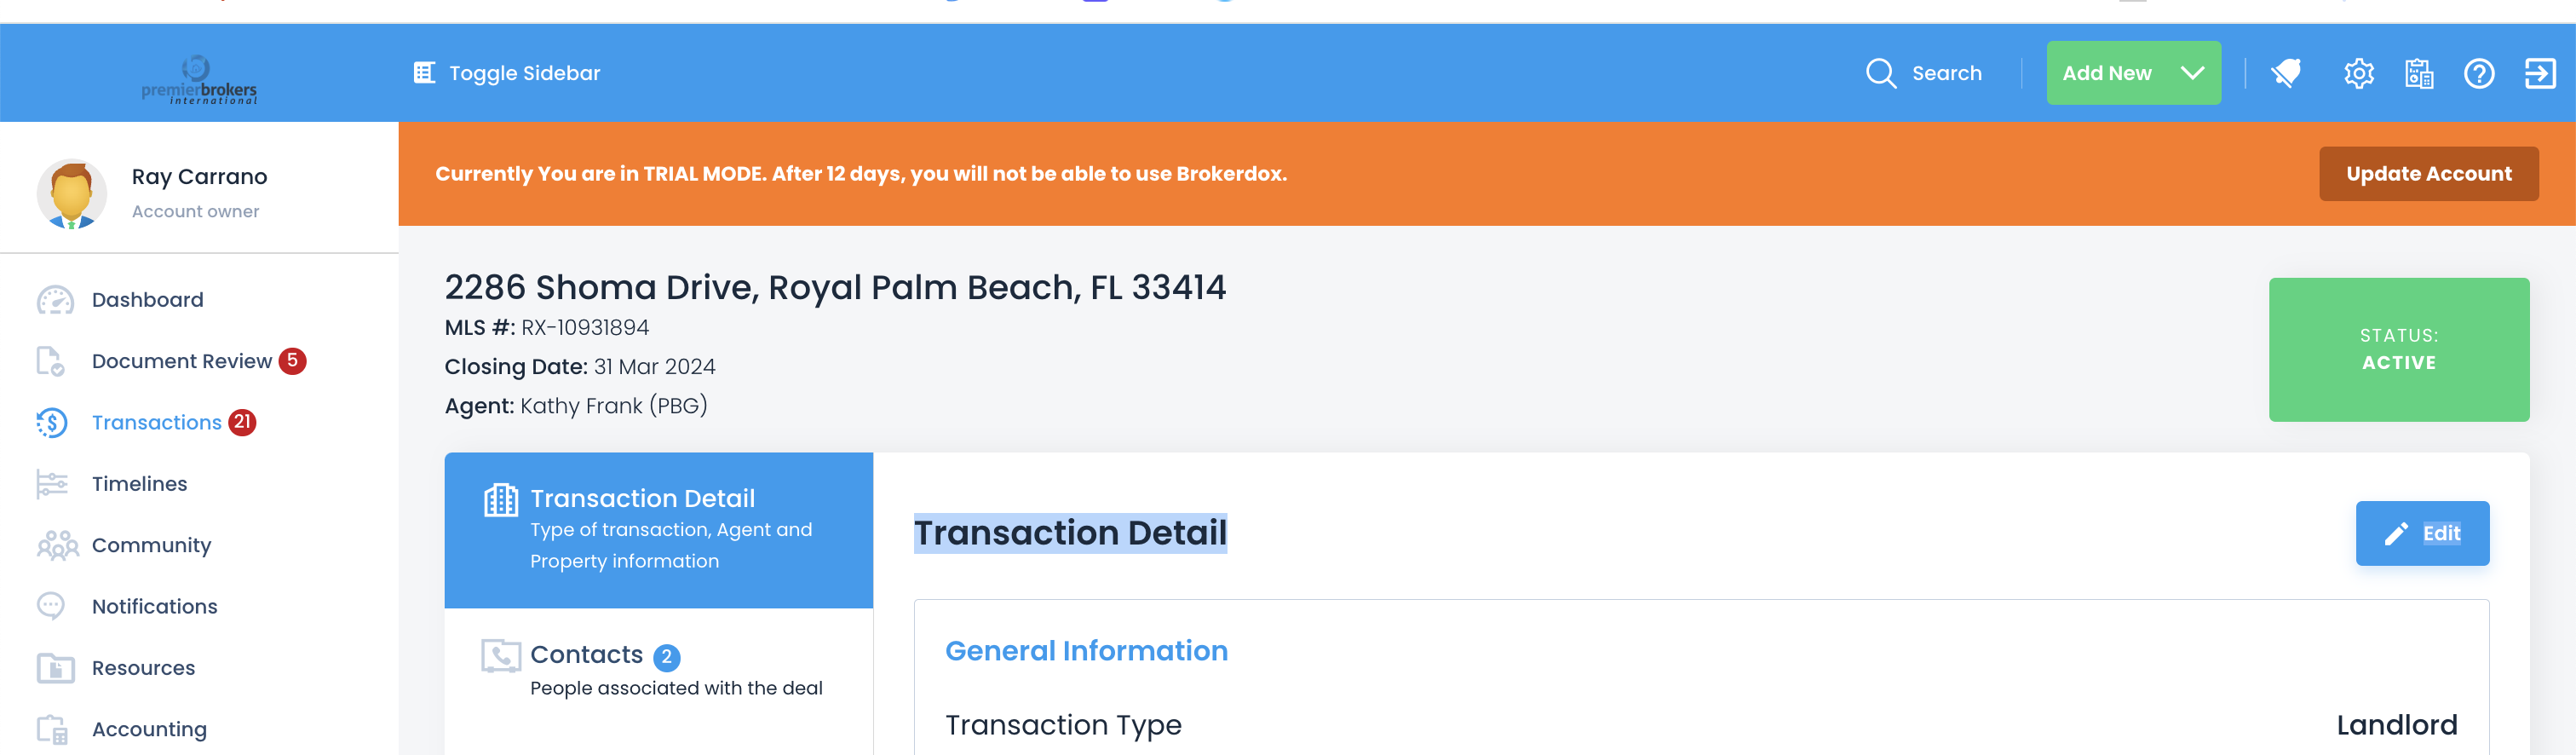Click the Dashboard gauge icon
The width and height of the screenshot is (2576, 755).
55,300
